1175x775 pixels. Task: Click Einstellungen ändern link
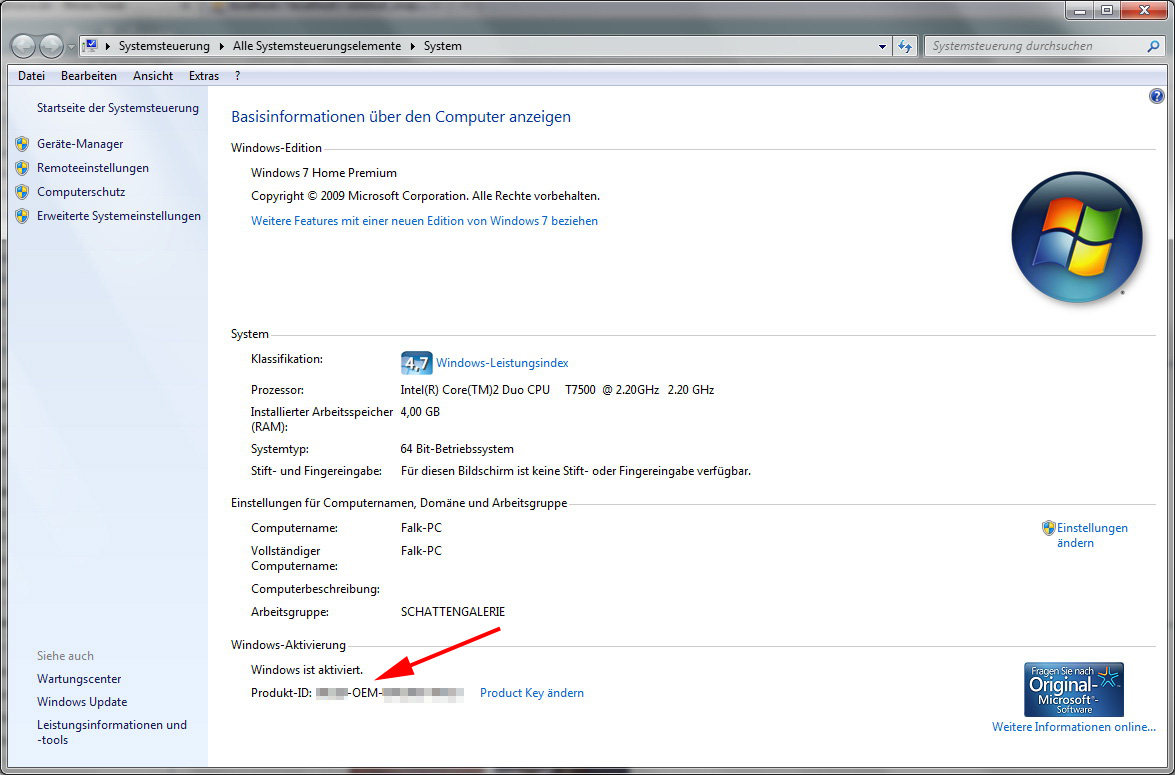[1092, 535]
